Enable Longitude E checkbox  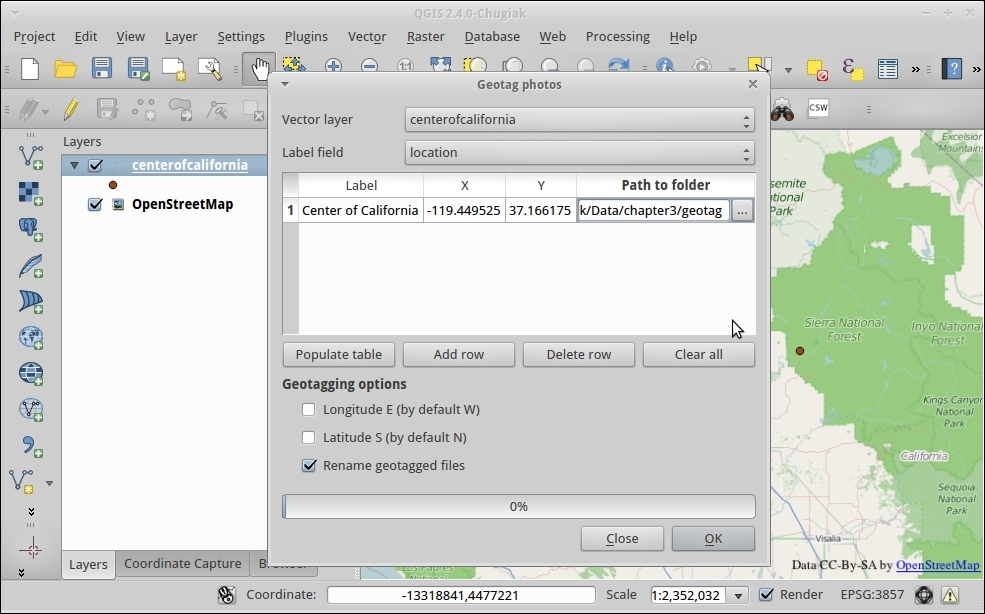point(309,410)
